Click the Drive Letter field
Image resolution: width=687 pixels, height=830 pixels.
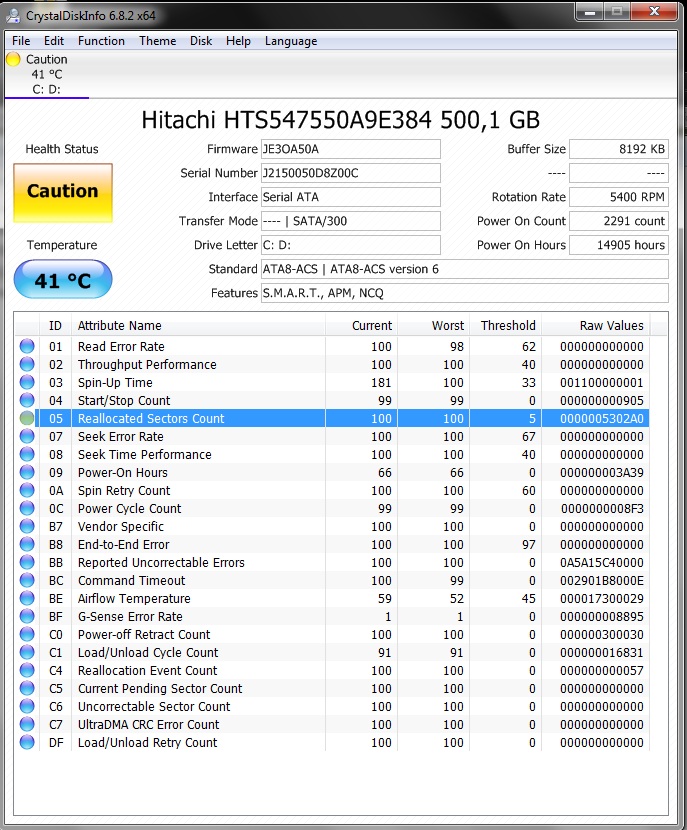350,245
